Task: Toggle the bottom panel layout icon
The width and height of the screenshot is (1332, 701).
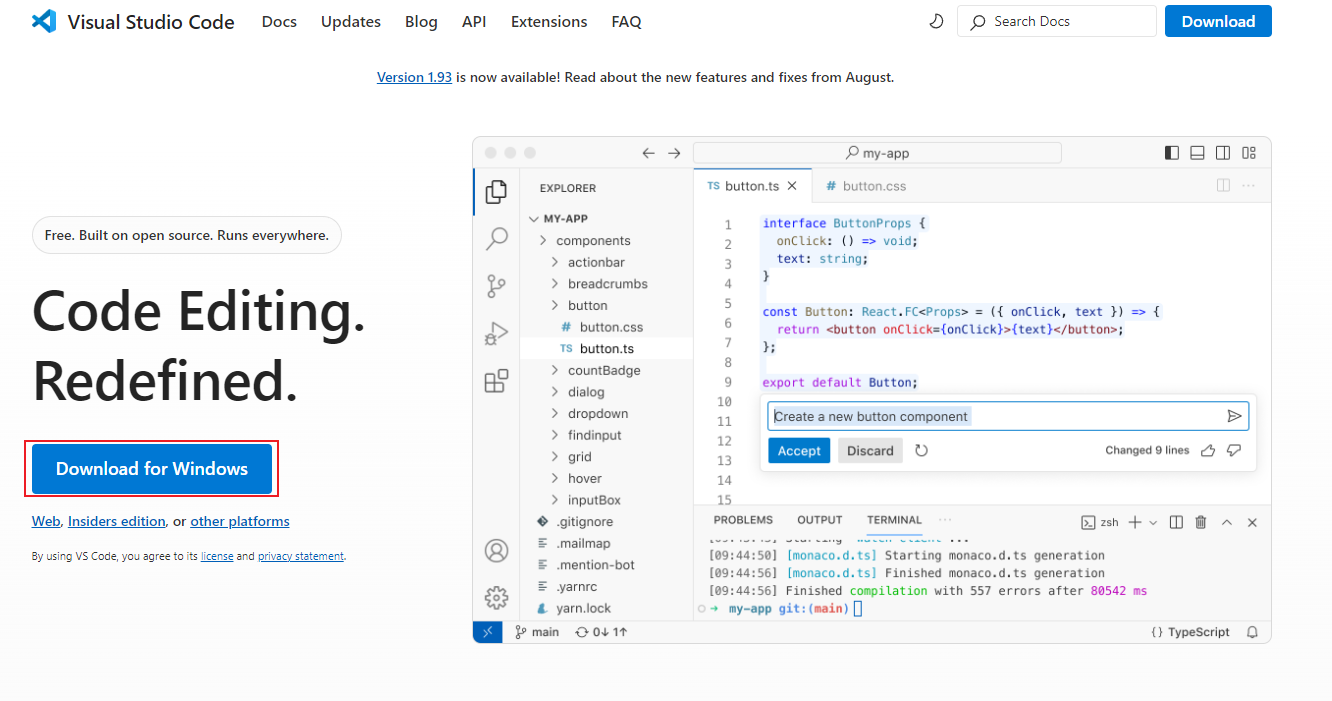Action: [1197, 153]
